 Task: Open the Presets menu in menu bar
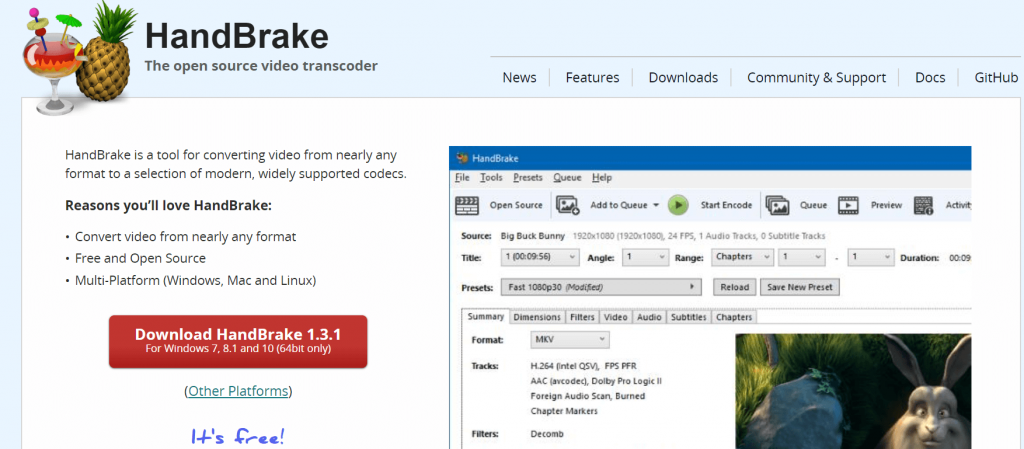(x=528, y=177)
